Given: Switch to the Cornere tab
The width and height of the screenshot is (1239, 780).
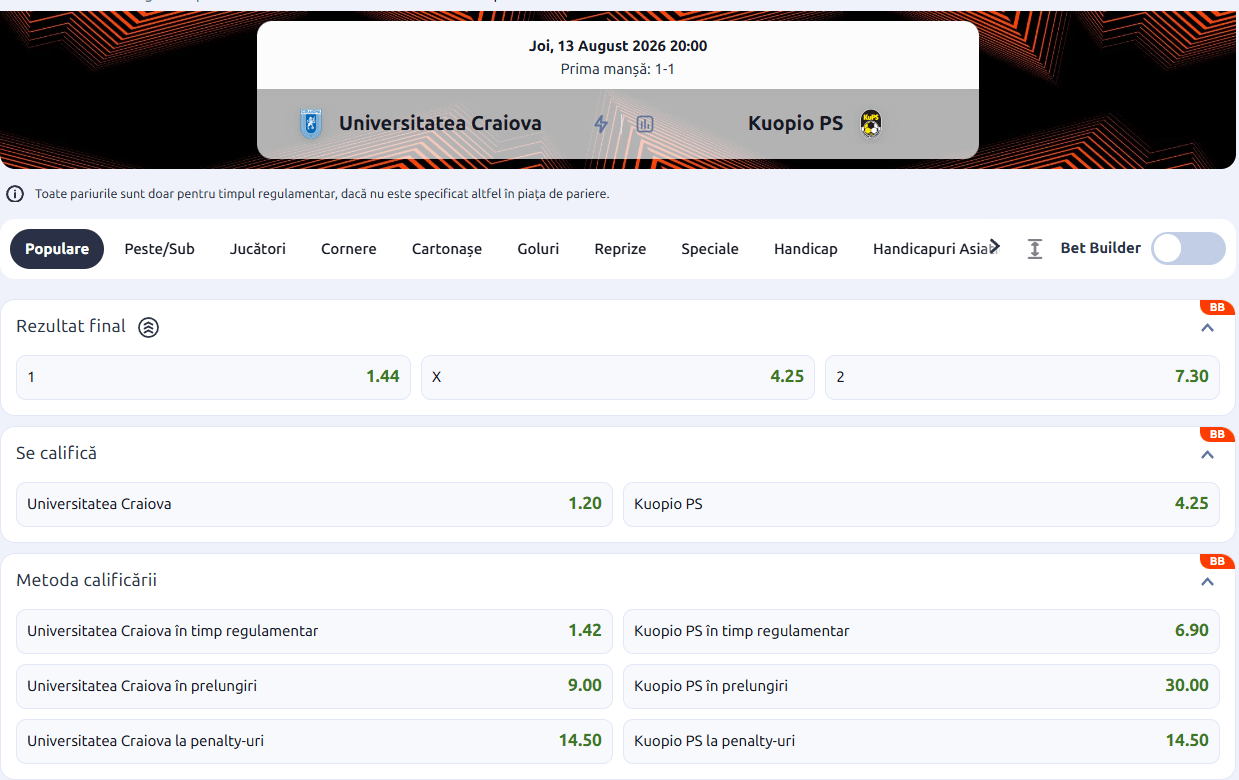Looking at the screenshot, I should pyautogui.click(x=349, y=249).
